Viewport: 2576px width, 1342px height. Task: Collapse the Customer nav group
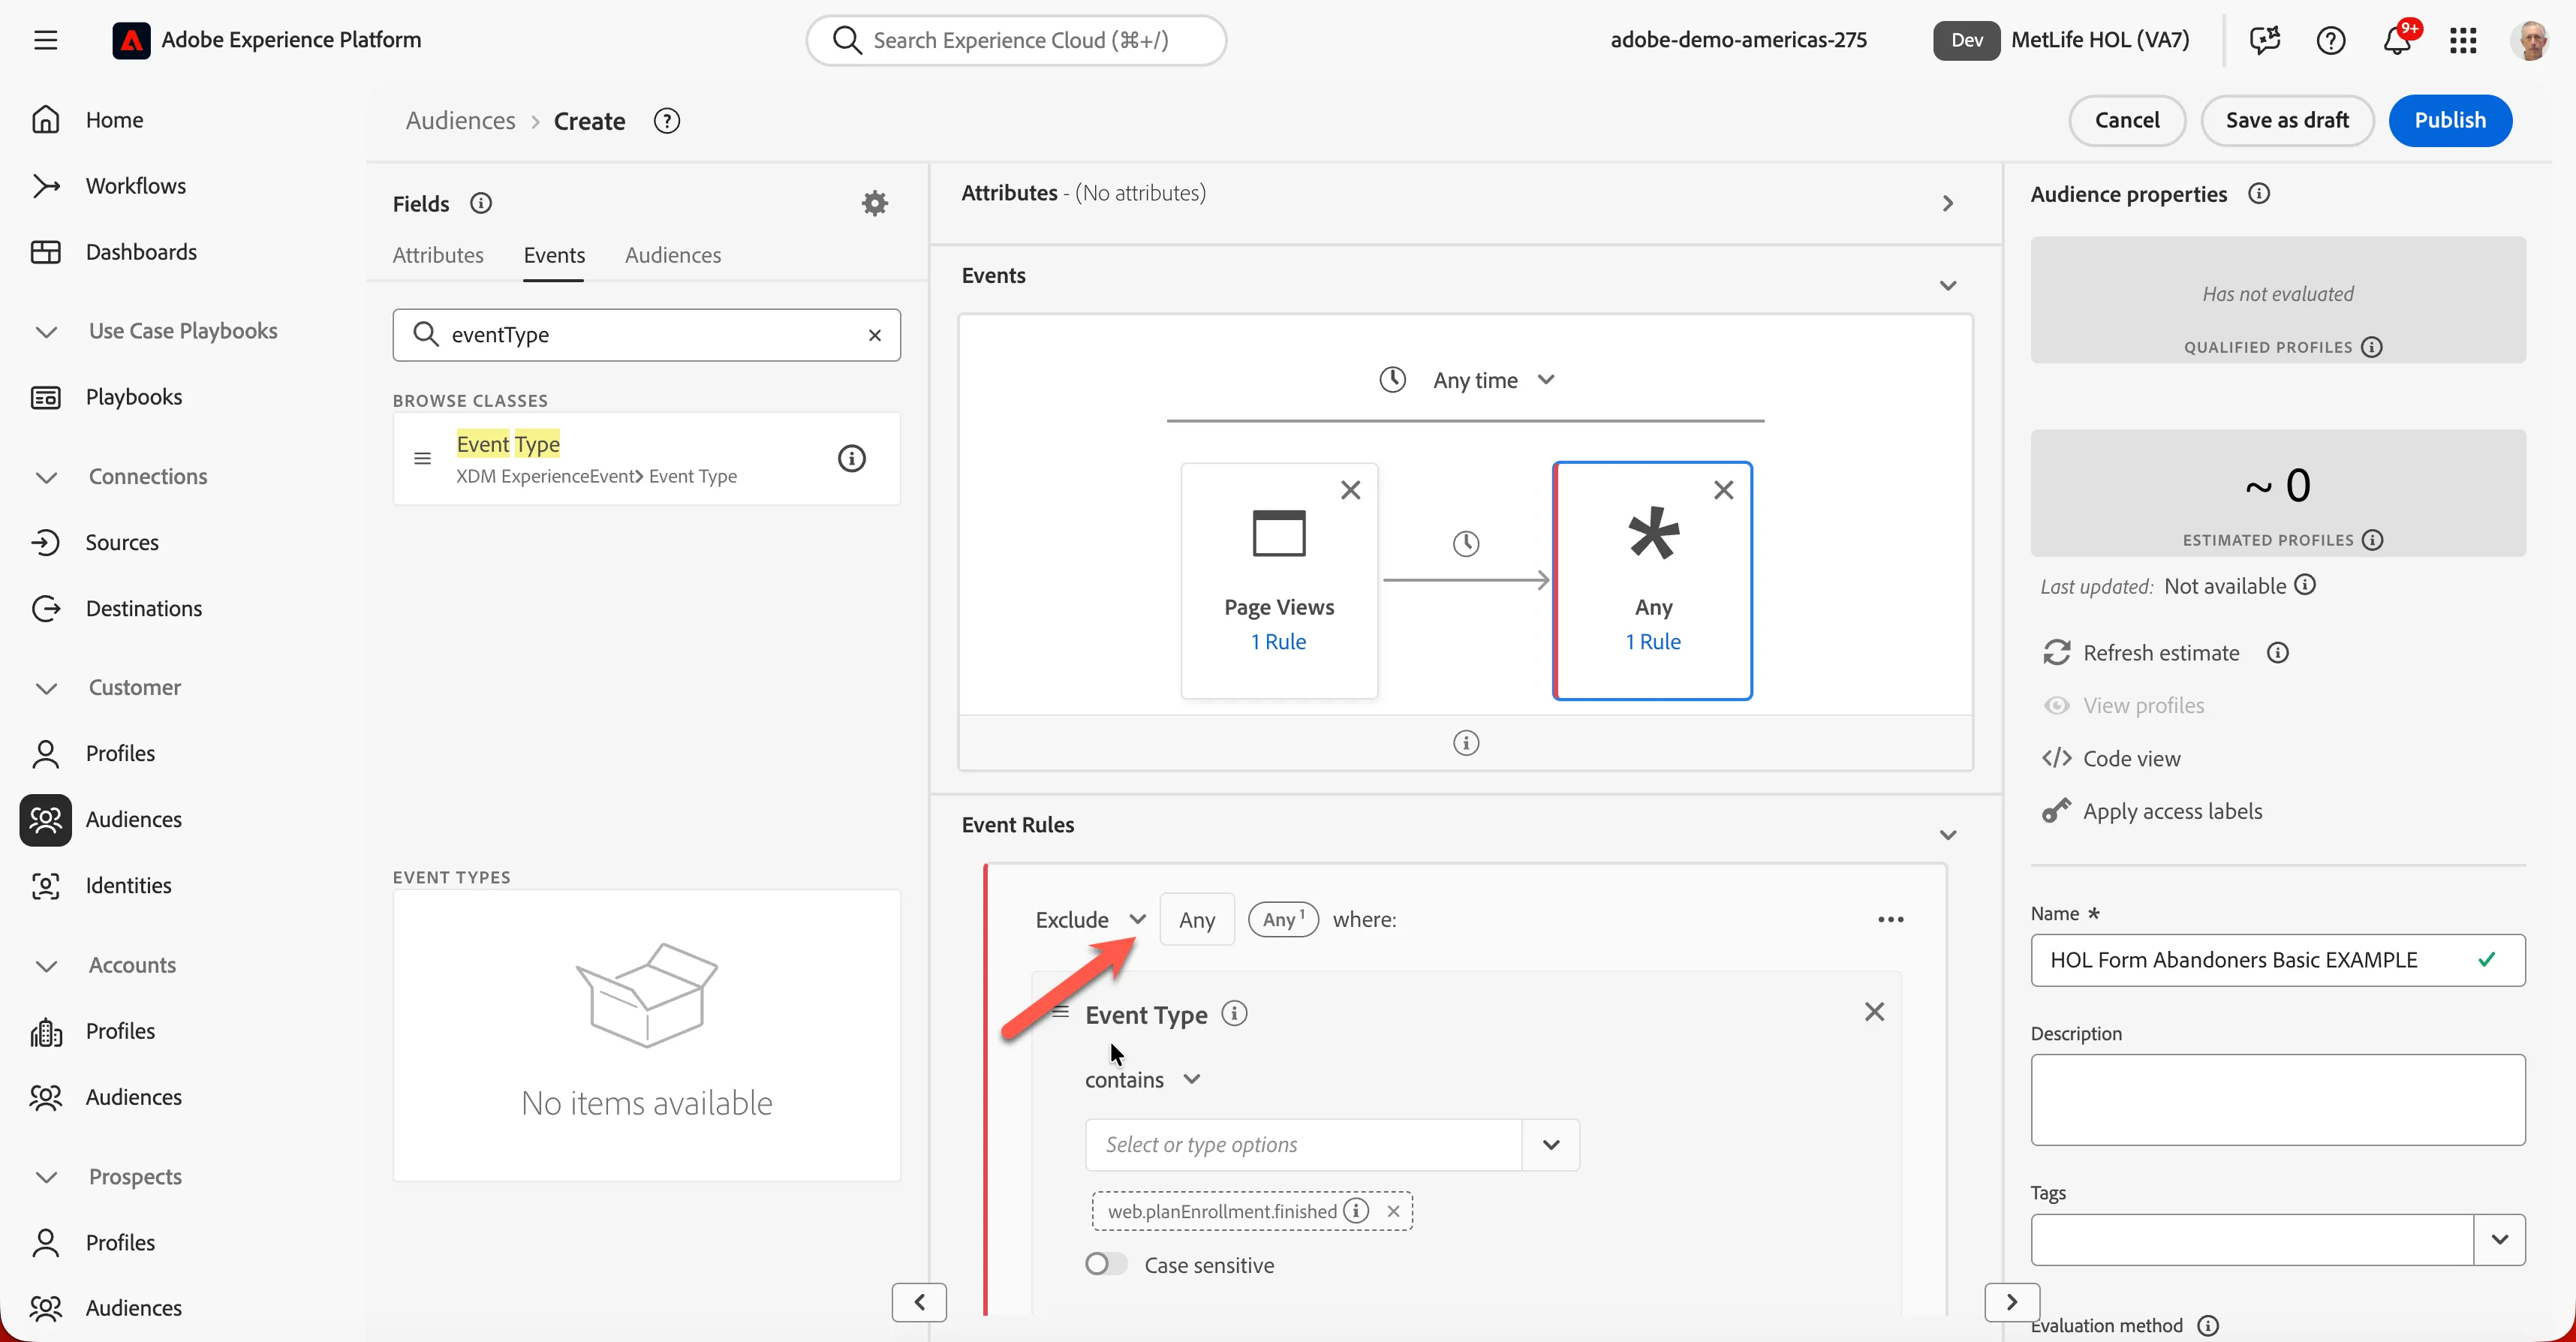click(46, 688)
